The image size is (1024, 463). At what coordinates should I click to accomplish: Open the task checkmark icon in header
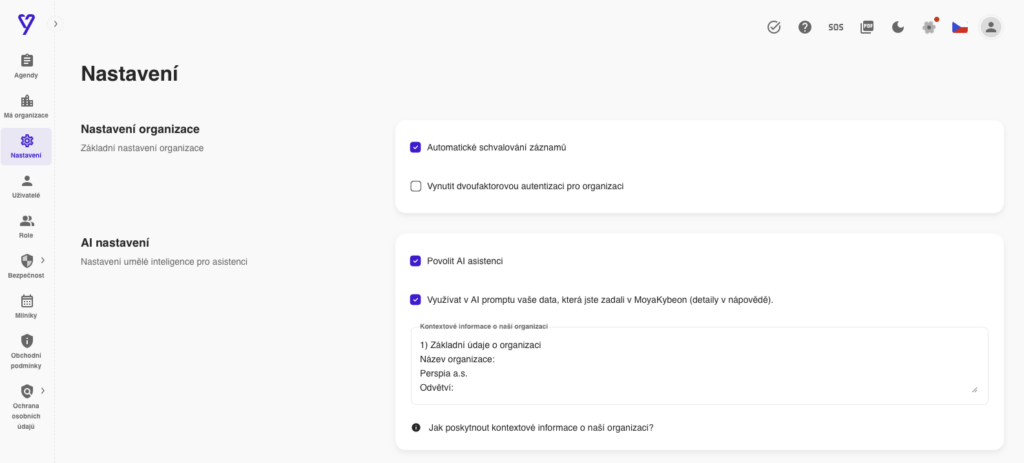[x=774, y=27]
